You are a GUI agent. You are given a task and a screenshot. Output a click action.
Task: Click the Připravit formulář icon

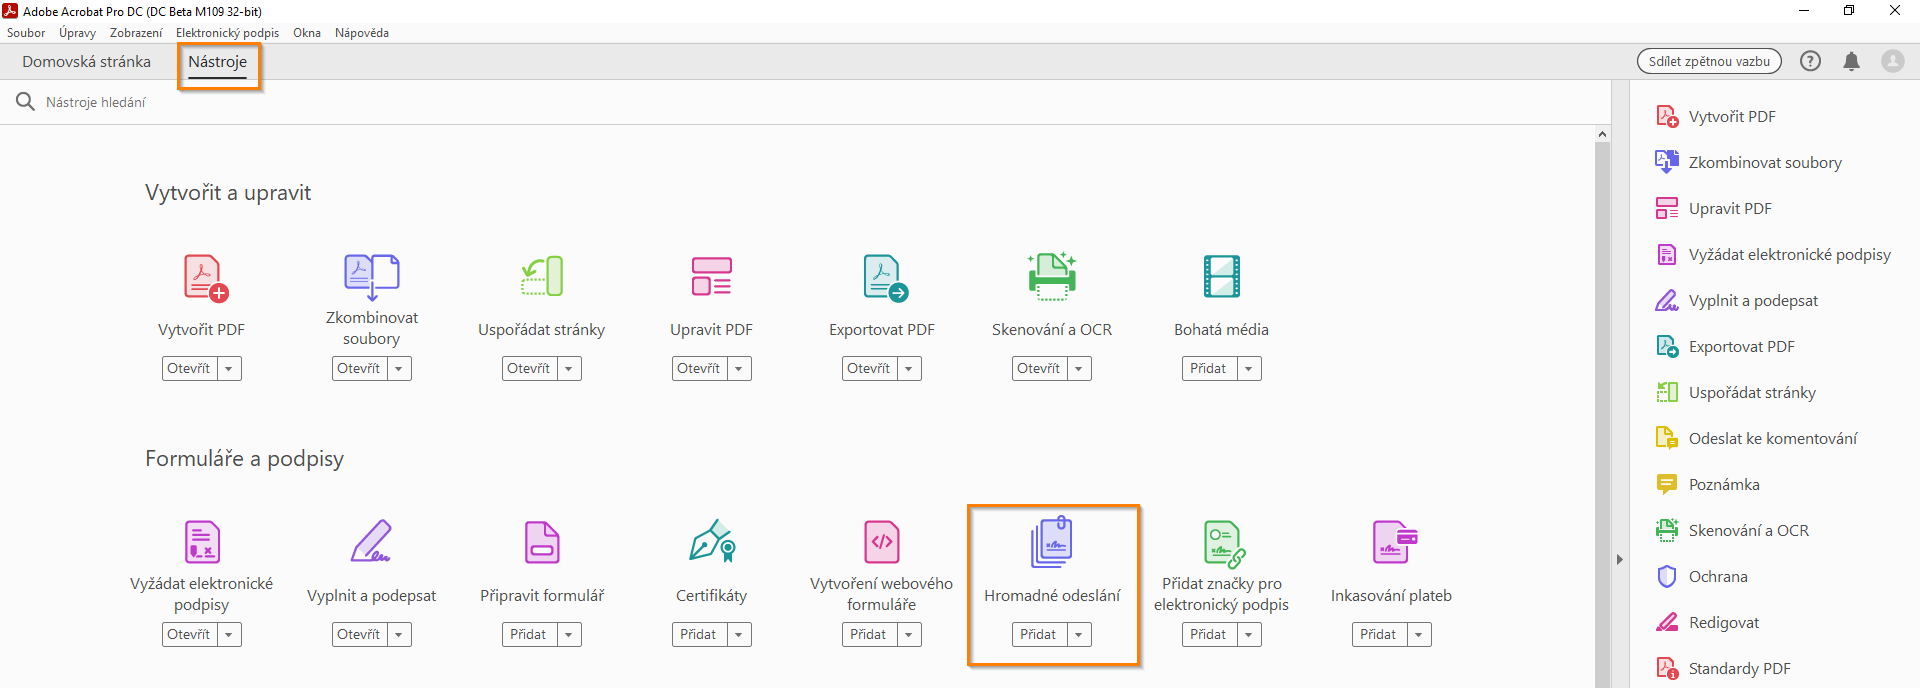(542, 542)
